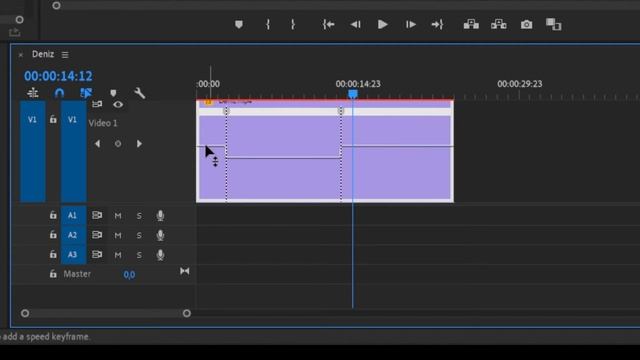Toggle insert sequences as nests icon
640x360 pixels.
(x=33, y=93)
